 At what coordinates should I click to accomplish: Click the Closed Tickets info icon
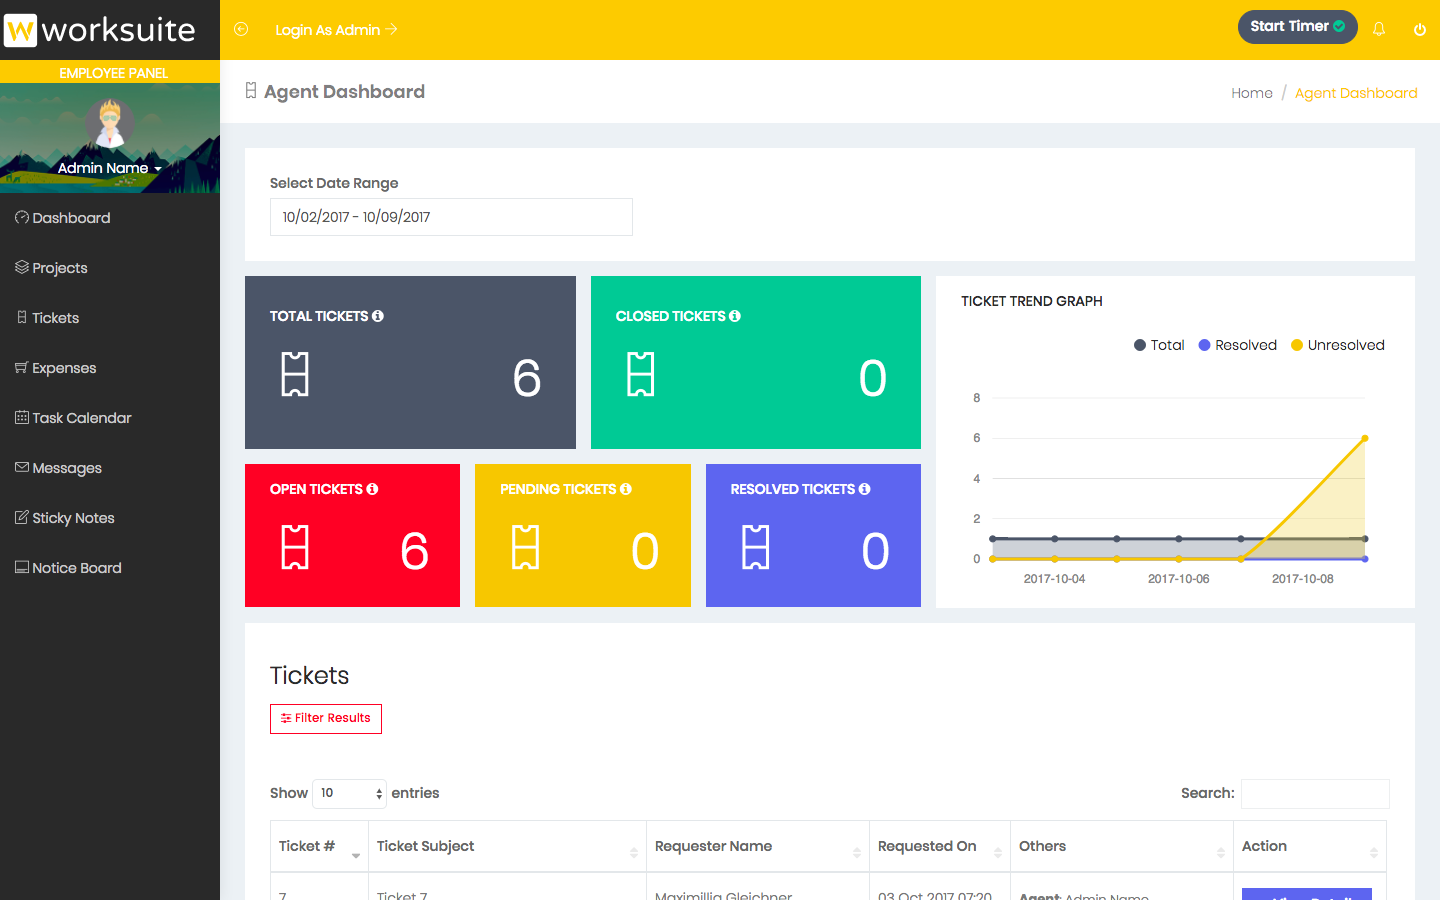pyautogui.click(x=735, y=316)
